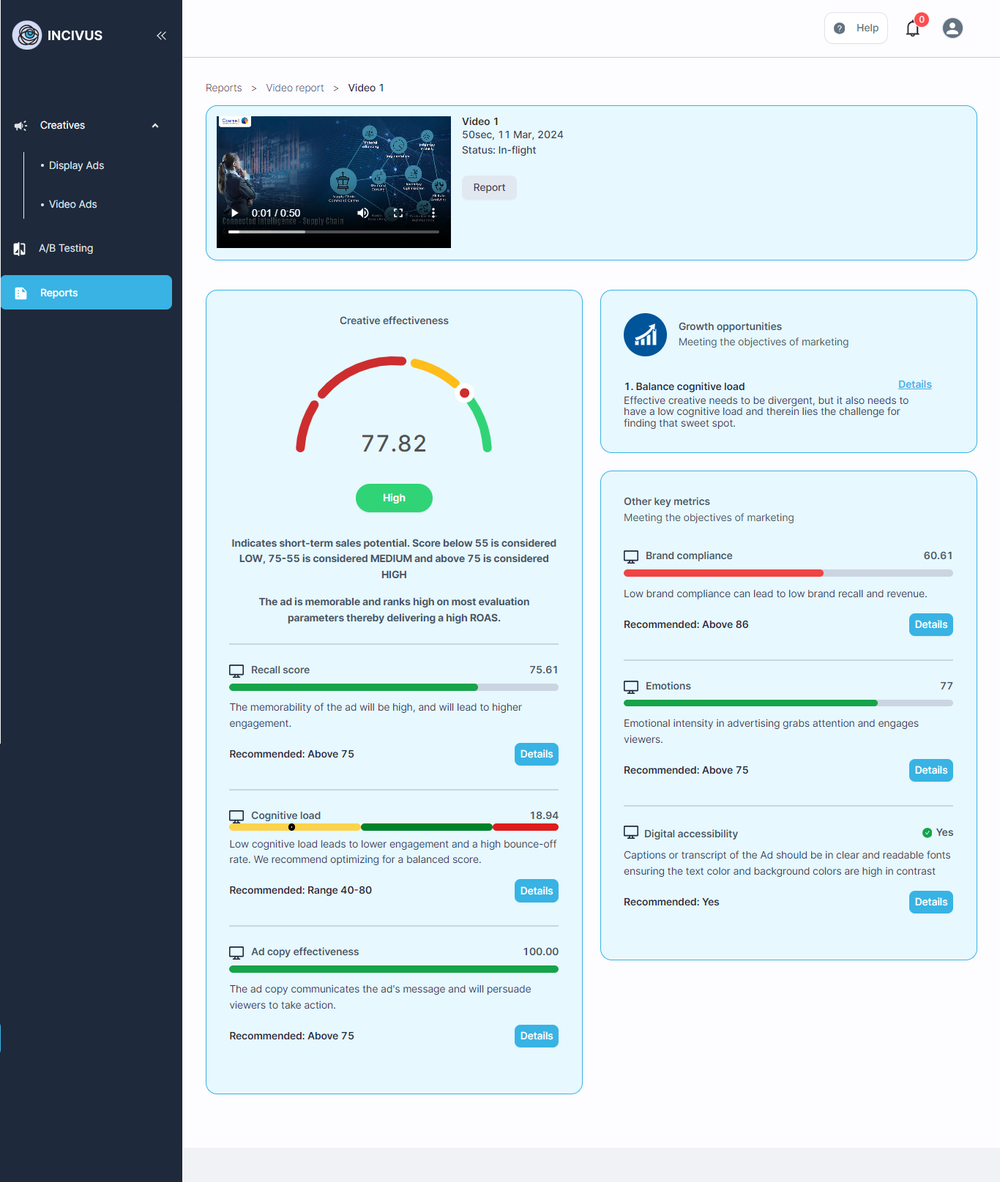This screenshot has width=1000, height=1182.
Task: Select the Creatives megaphone icon in sidebar
Action: click(x=20, y=125)
